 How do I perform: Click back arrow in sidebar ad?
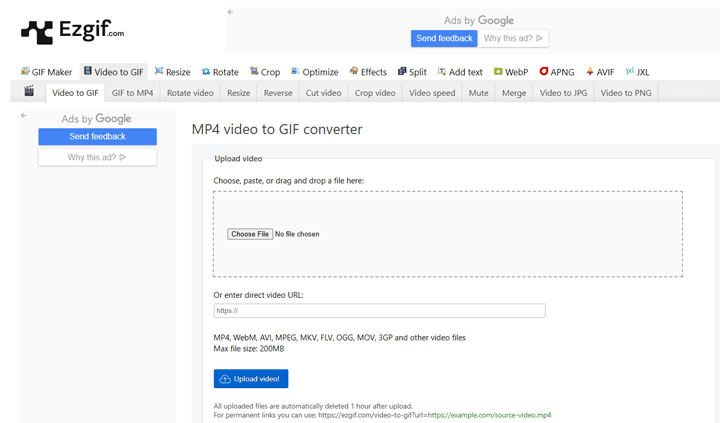point(23,116)
